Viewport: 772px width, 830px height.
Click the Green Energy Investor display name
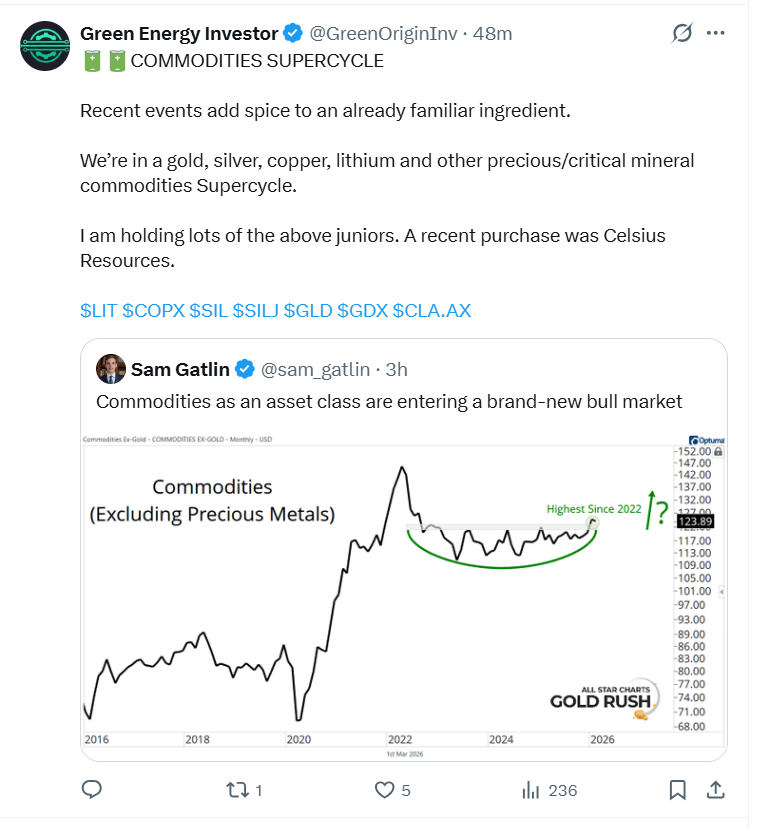pyautogui.click(x=179, y=33)
